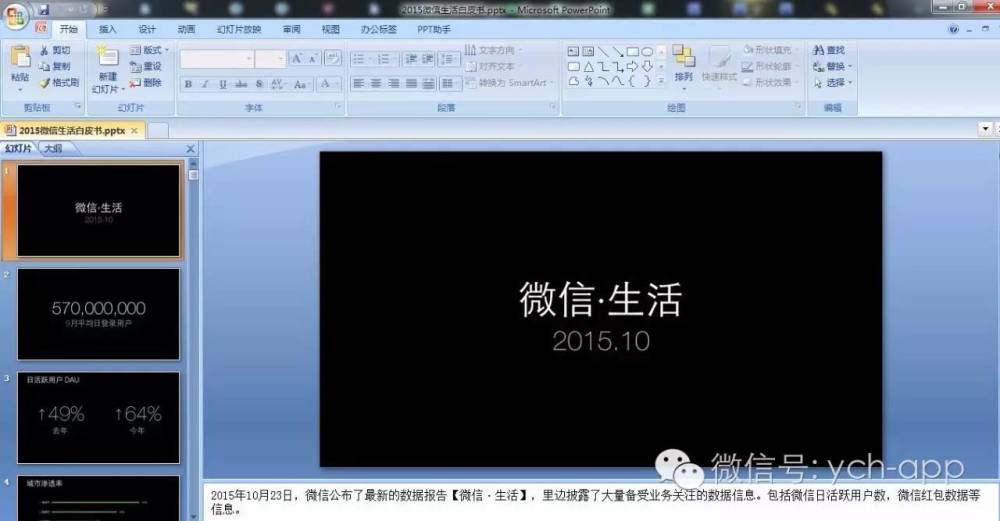The height and width of the screenshot is (521, 1000).
Task: Select the Arrow line shape
Action: click(x=617, y=52)
